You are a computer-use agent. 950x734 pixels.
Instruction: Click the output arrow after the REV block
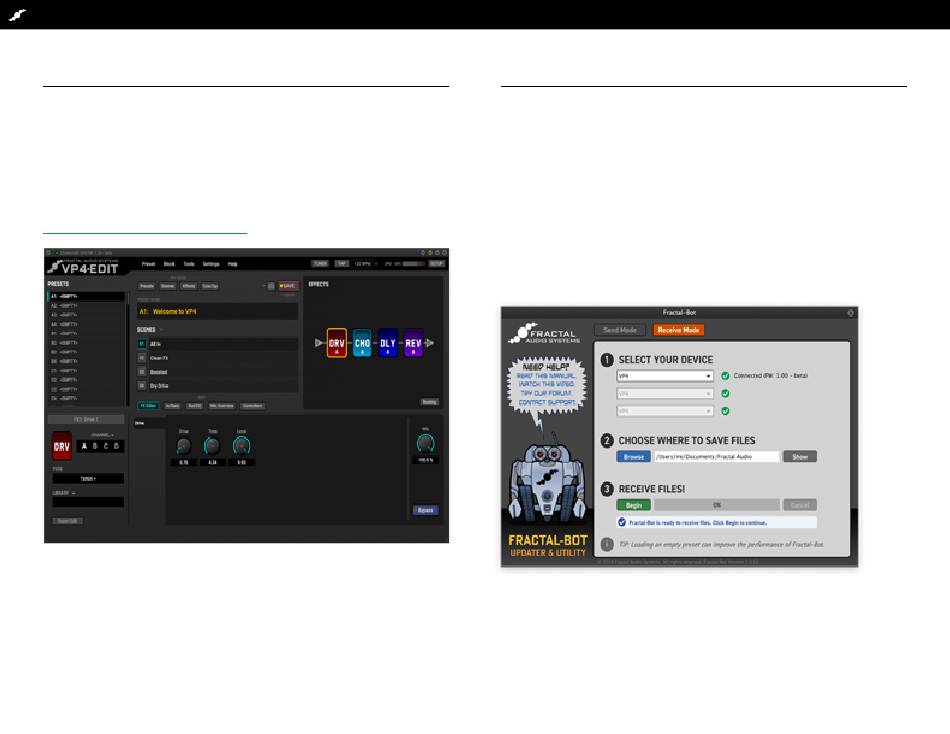430,343
